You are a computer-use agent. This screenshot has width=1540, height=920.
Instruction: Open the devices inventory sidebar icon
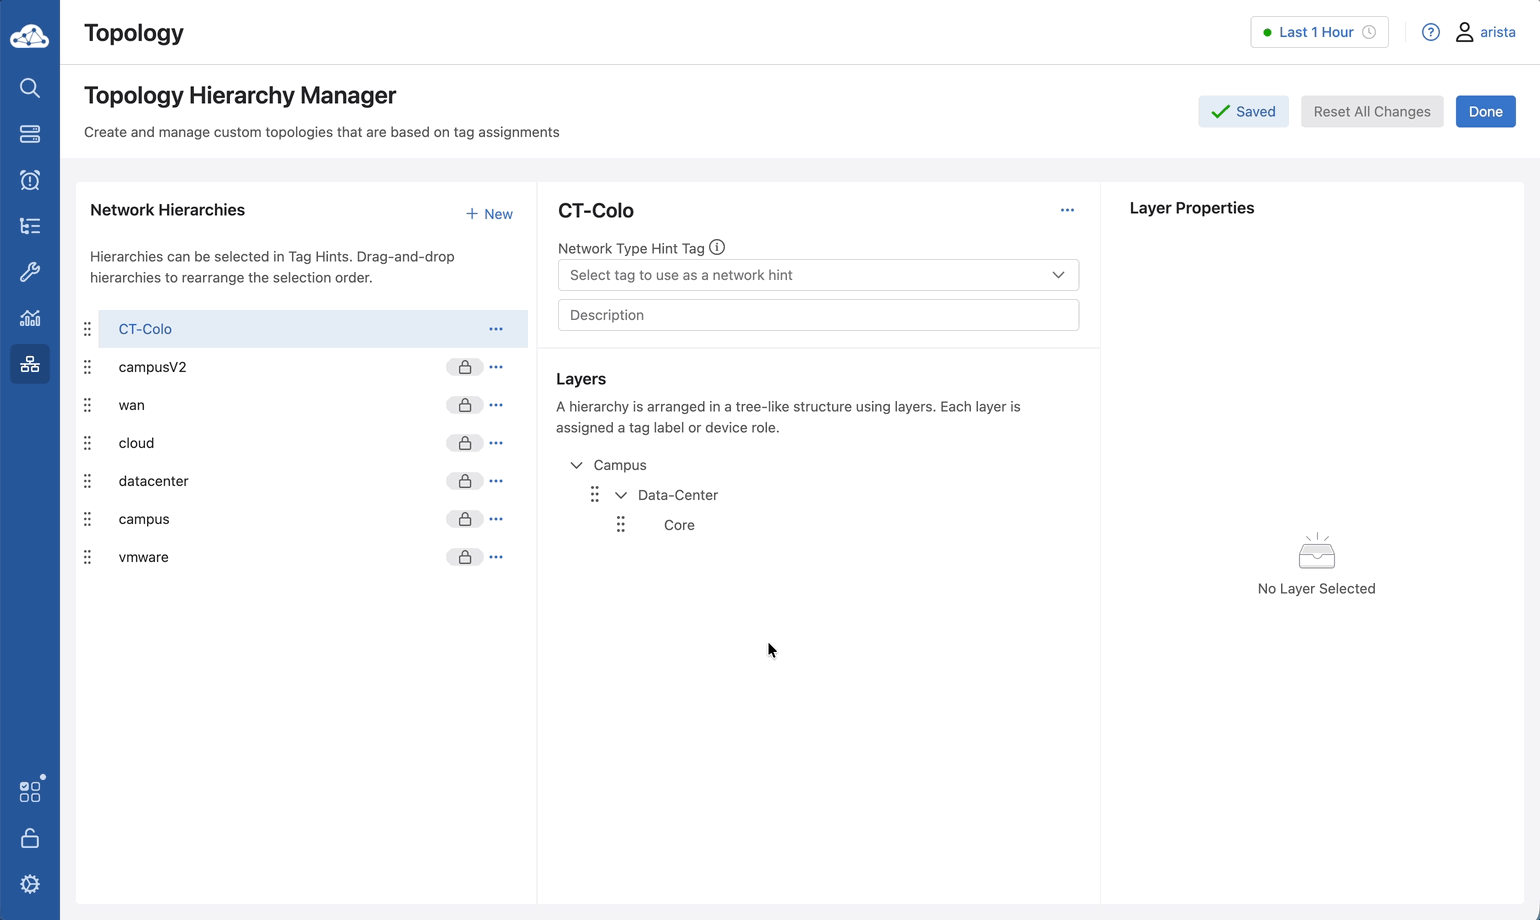[30, 134]
